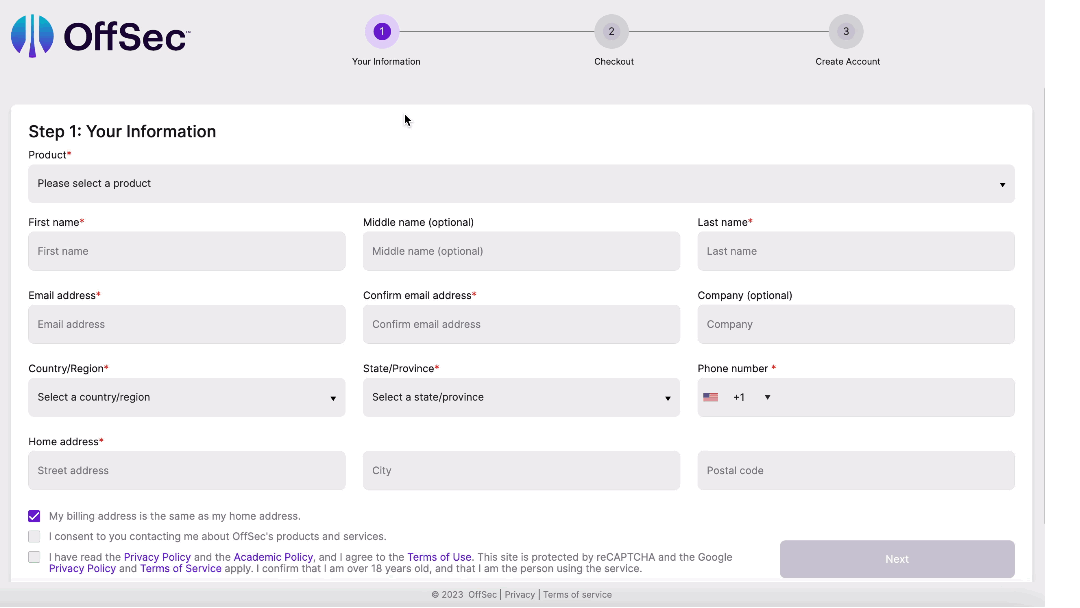Viewport: 1080px width, 608px height.
Task: Open the Terms of Use link
Action: [439, 557]
